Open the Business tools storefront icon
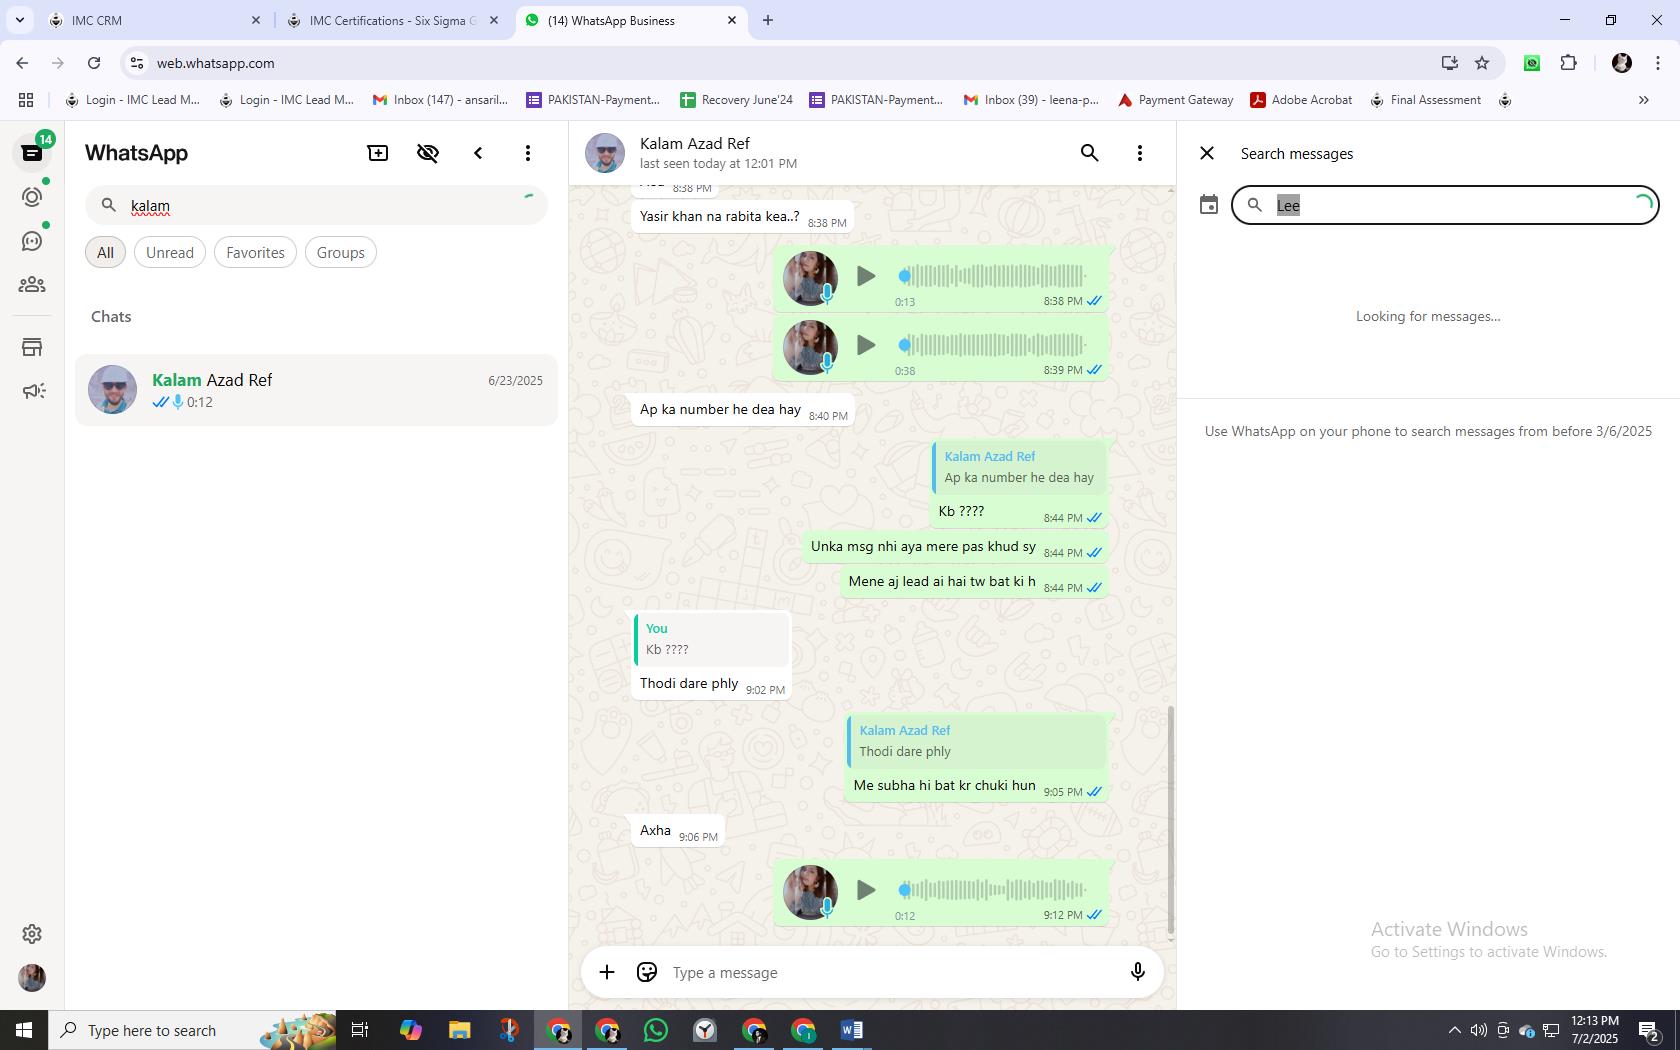1680x1050 pixels. (32, 347)
